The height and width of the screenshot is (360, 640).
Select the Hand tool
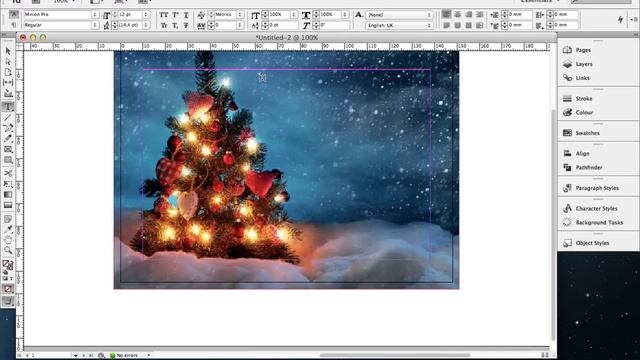pyautogui.click(x=8, y=240)
